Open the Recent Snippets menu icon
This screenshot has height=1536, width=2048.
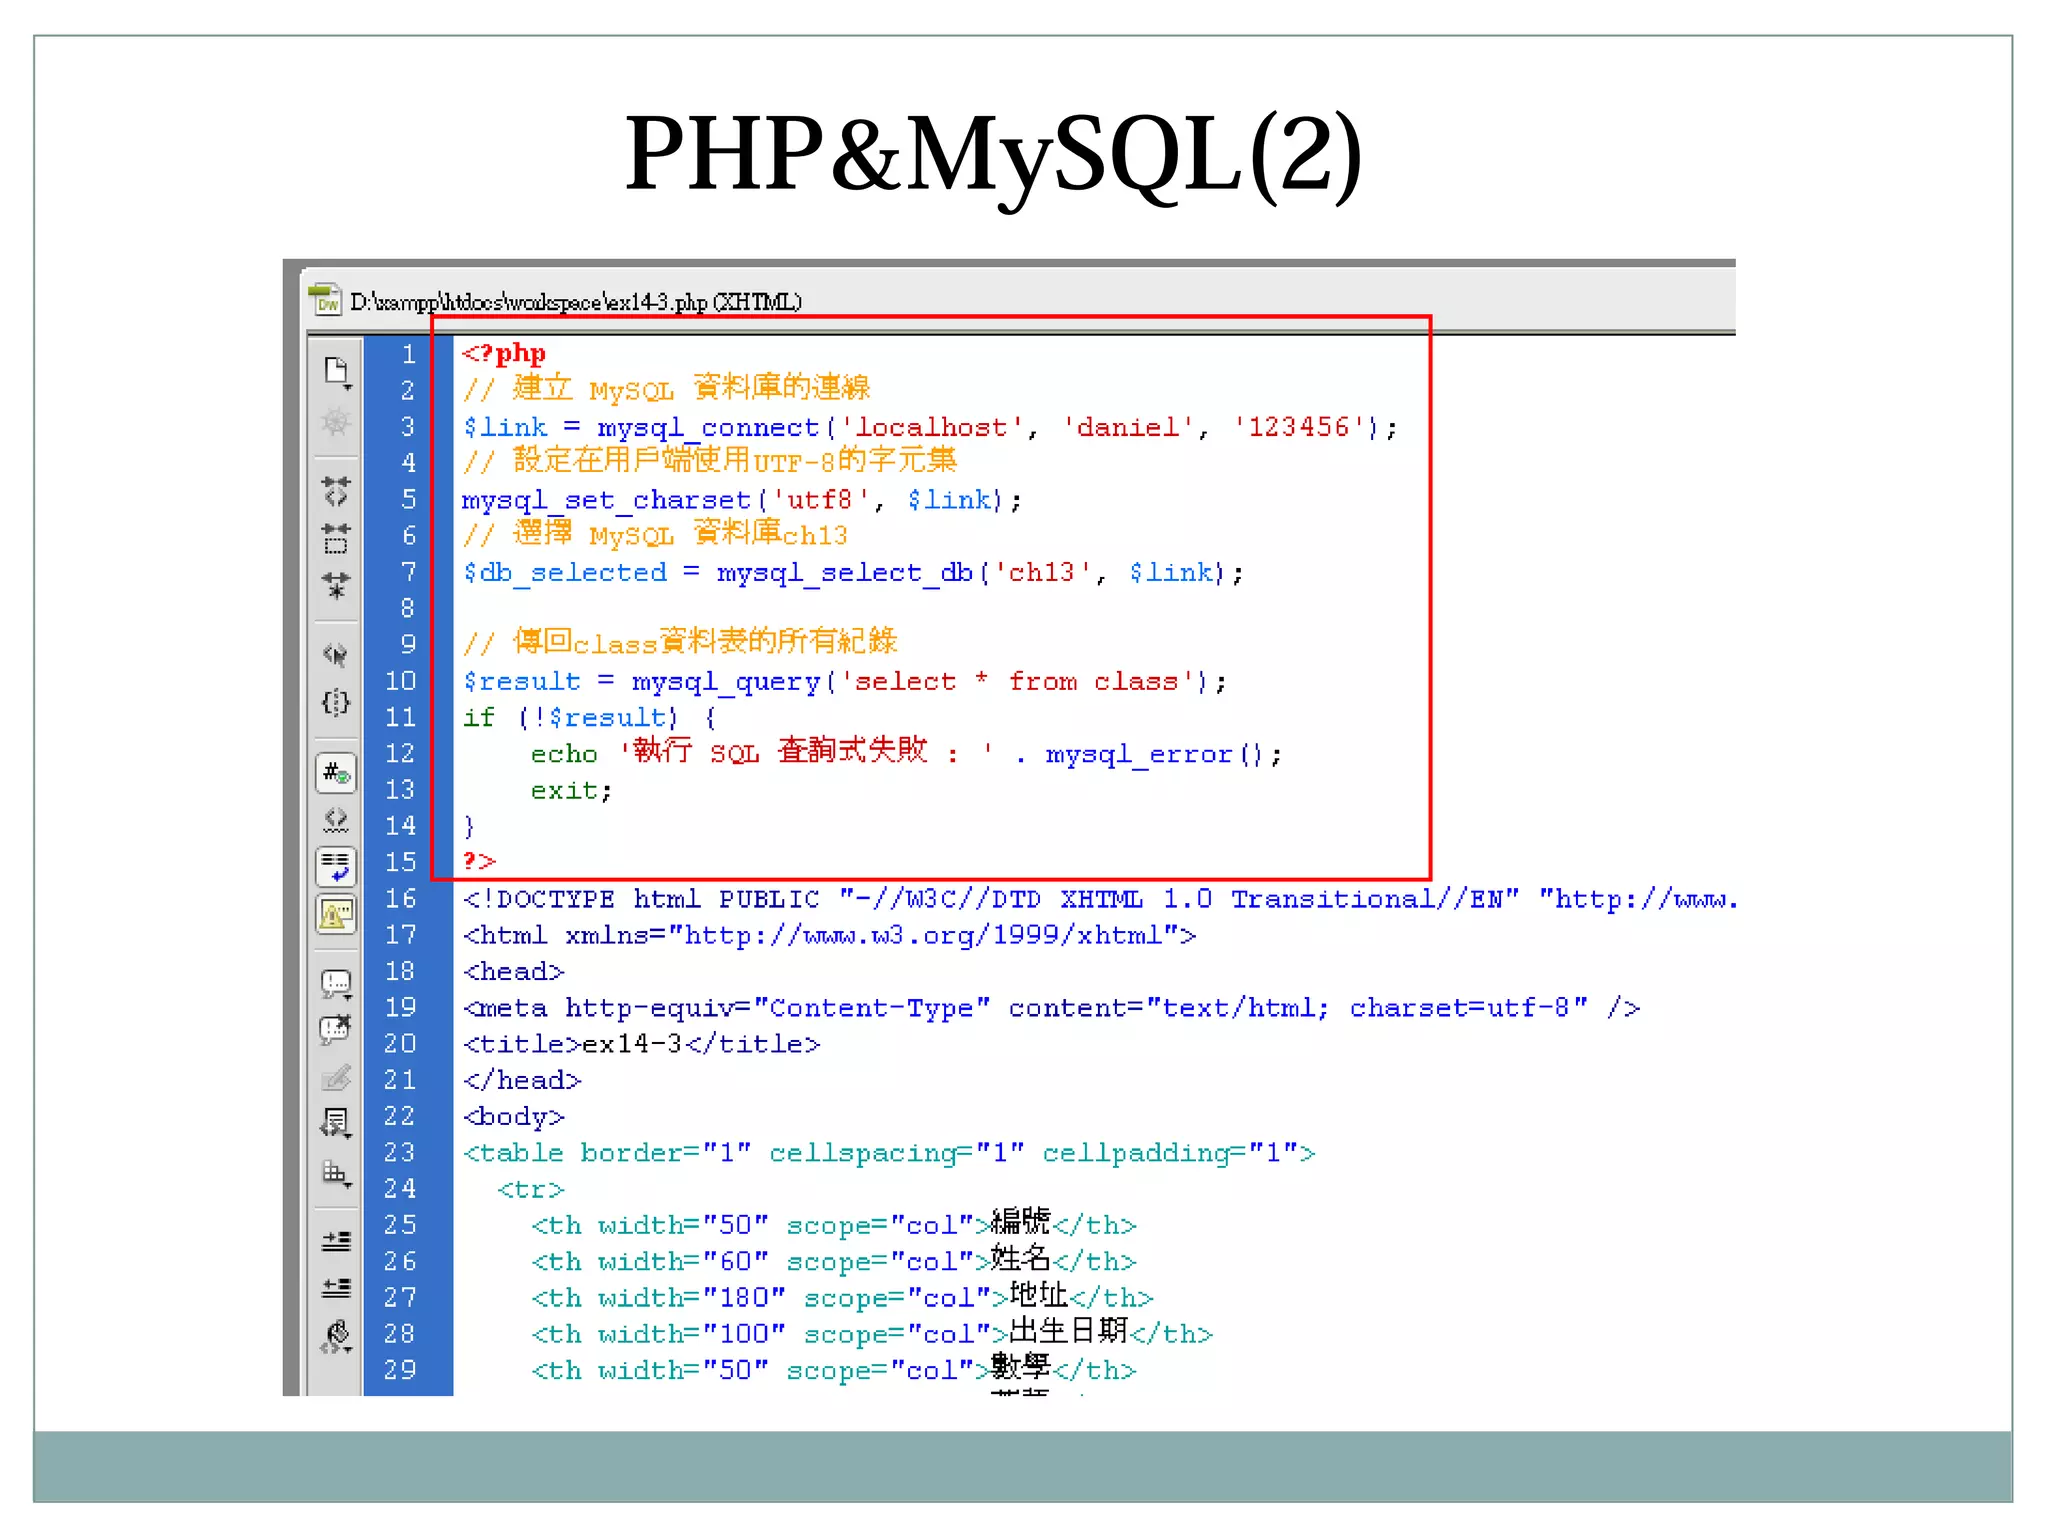tap(337, 1124)
